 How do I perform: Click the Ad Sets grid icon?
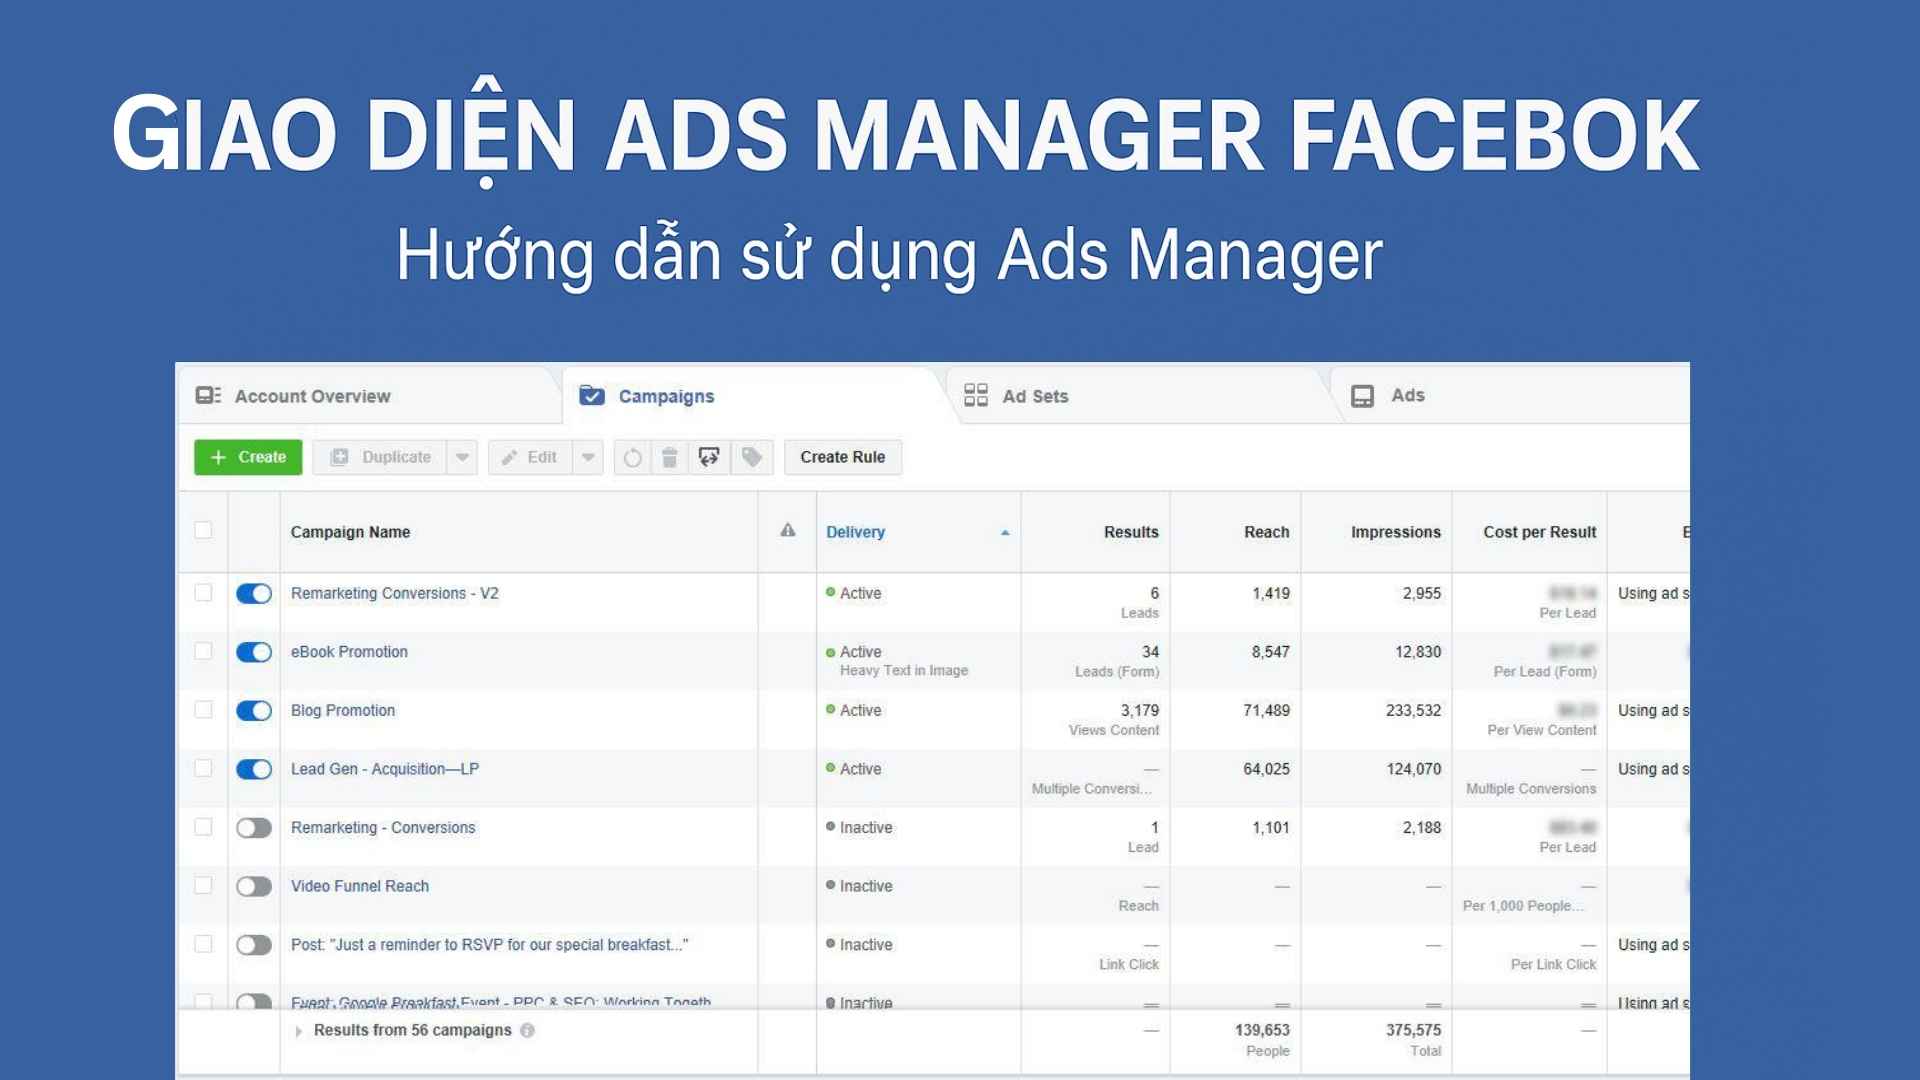point(976,395)
